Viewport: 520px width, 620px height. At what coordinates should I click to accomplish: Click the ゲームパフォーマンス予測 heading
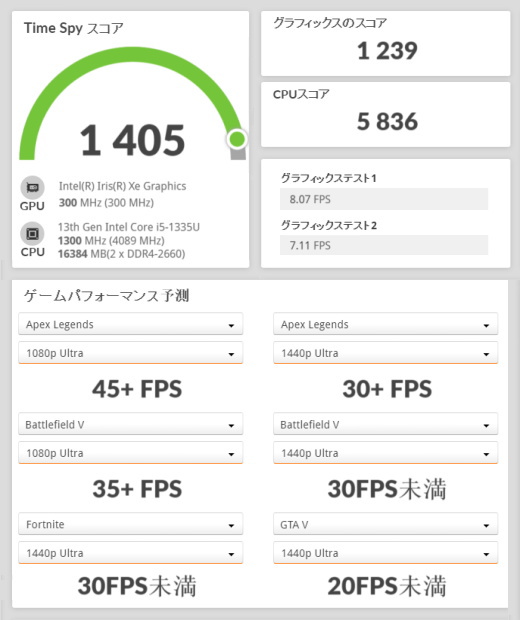[x=106, y=295]
